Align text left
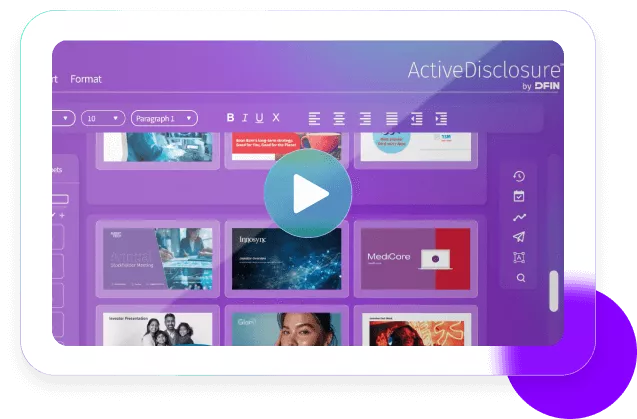The width and height of the screenshot is (637, 419). coord(314,118)
